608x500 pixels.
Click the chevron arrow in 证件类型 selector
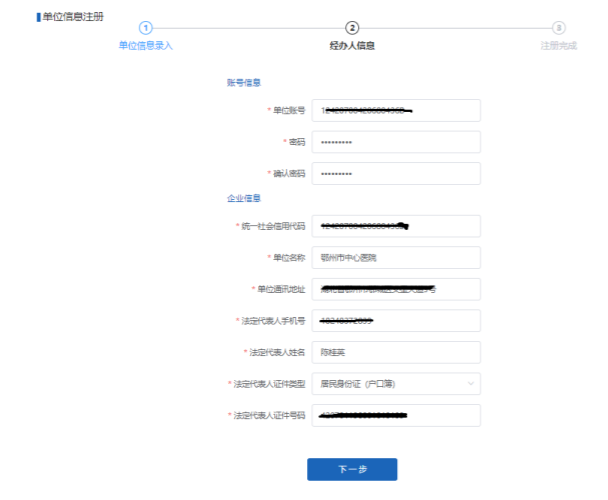point(470,383)
